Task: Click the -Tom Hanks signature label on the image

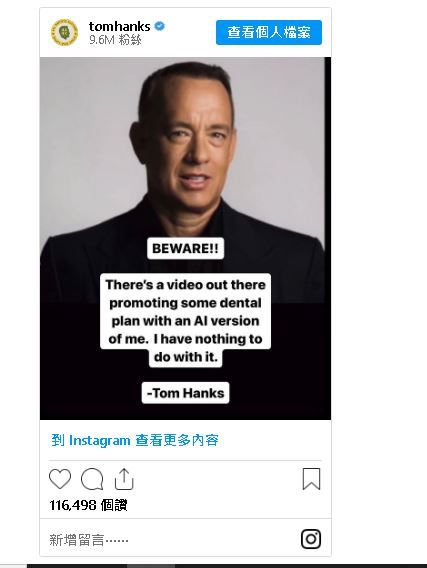Action: pos(185,393)
